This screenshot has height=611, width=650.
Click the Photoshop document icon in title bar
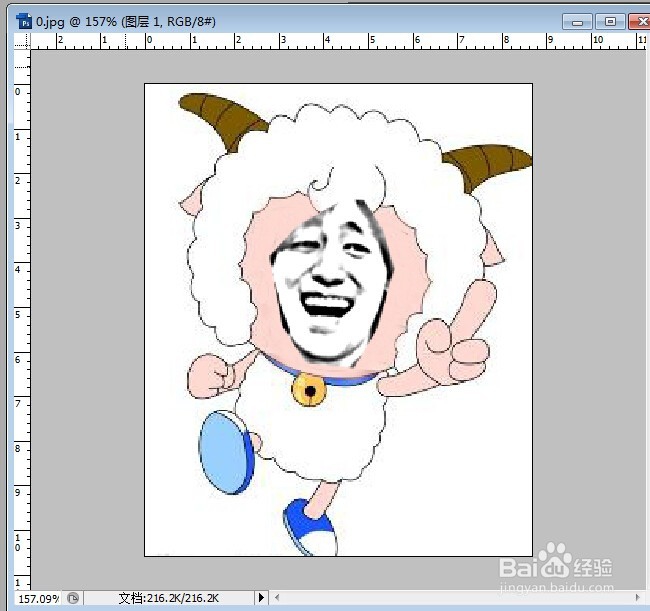(x=24, y=21)
